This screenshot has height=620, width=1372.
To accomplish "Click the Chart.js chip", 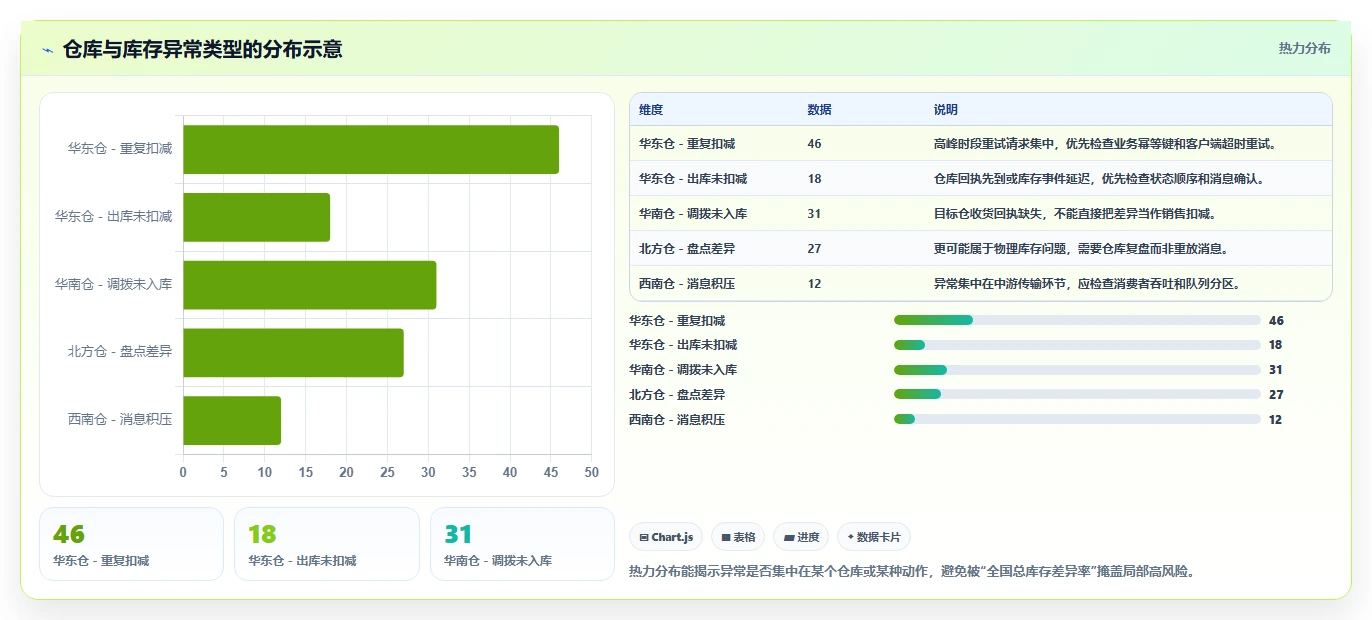I will [x=666, y=537].
